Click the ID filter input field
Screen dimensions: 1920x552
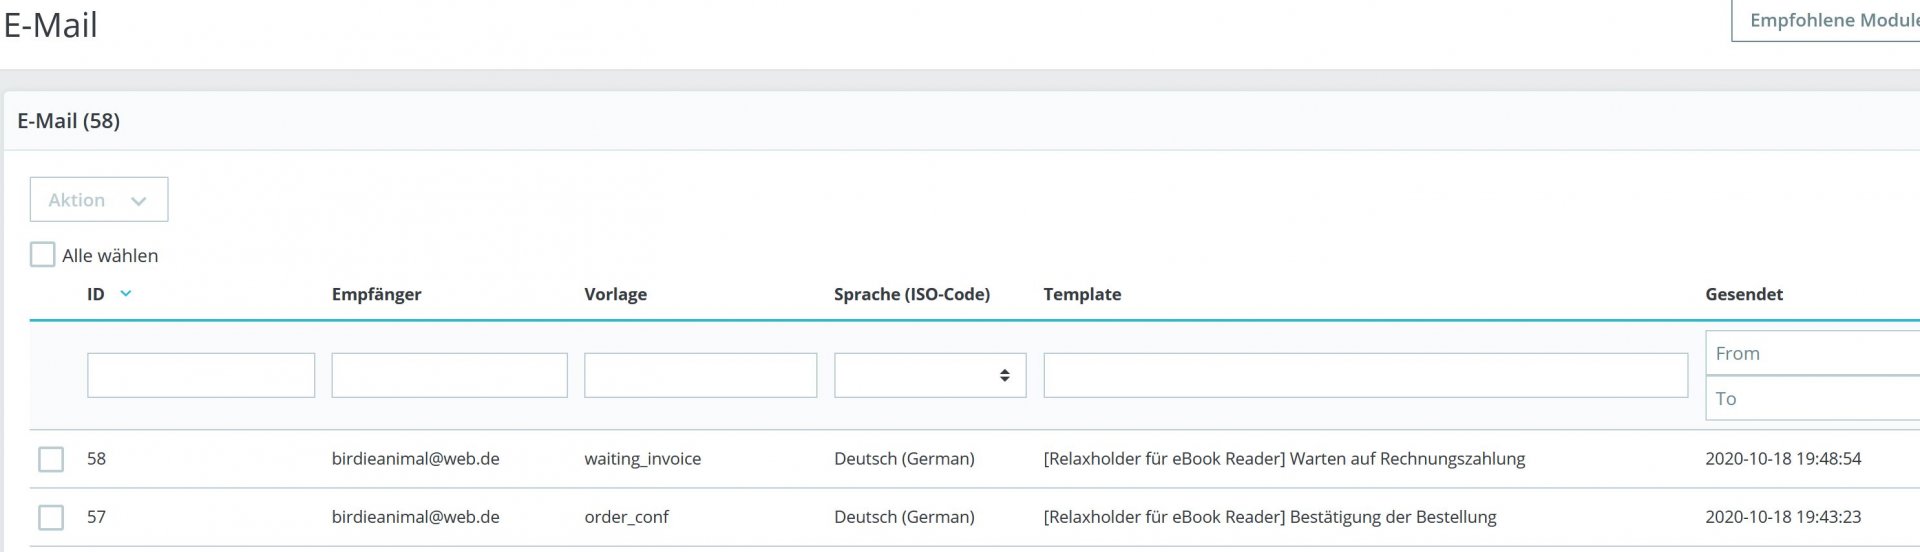[x=201, y=376]
